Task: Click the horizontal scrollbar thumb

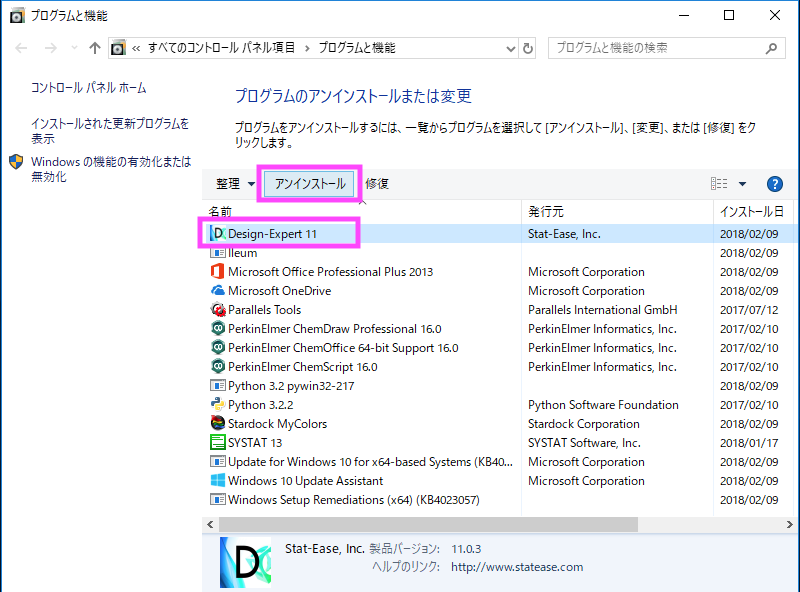Action: 429,524
